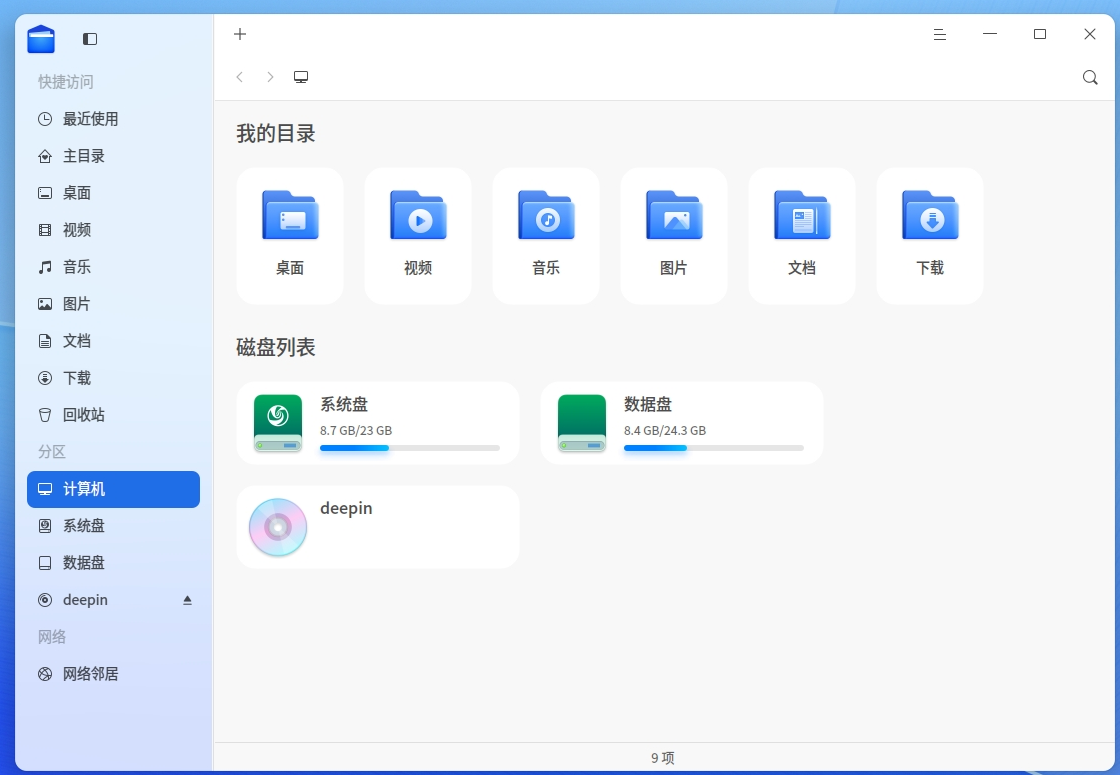Open the 音乐 folder card
1120x775 pixels.
tap(546, 236)
